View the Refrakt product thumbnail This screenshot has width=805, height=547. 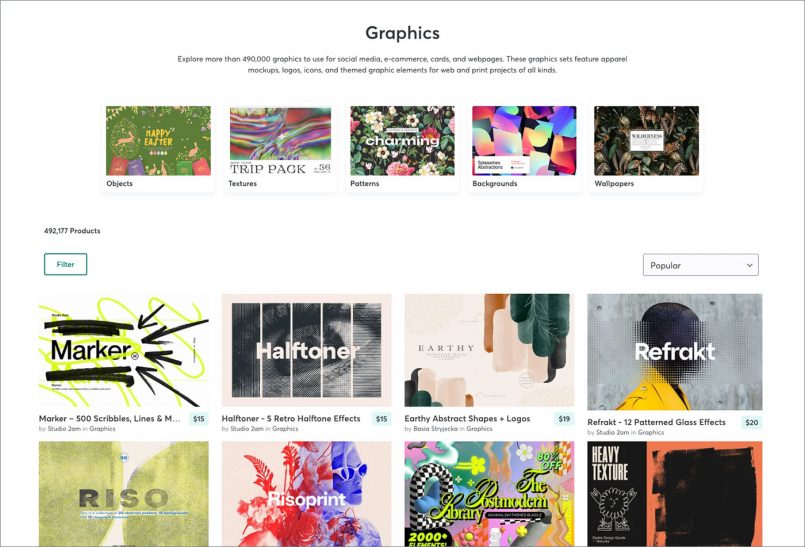pos(675,352)
